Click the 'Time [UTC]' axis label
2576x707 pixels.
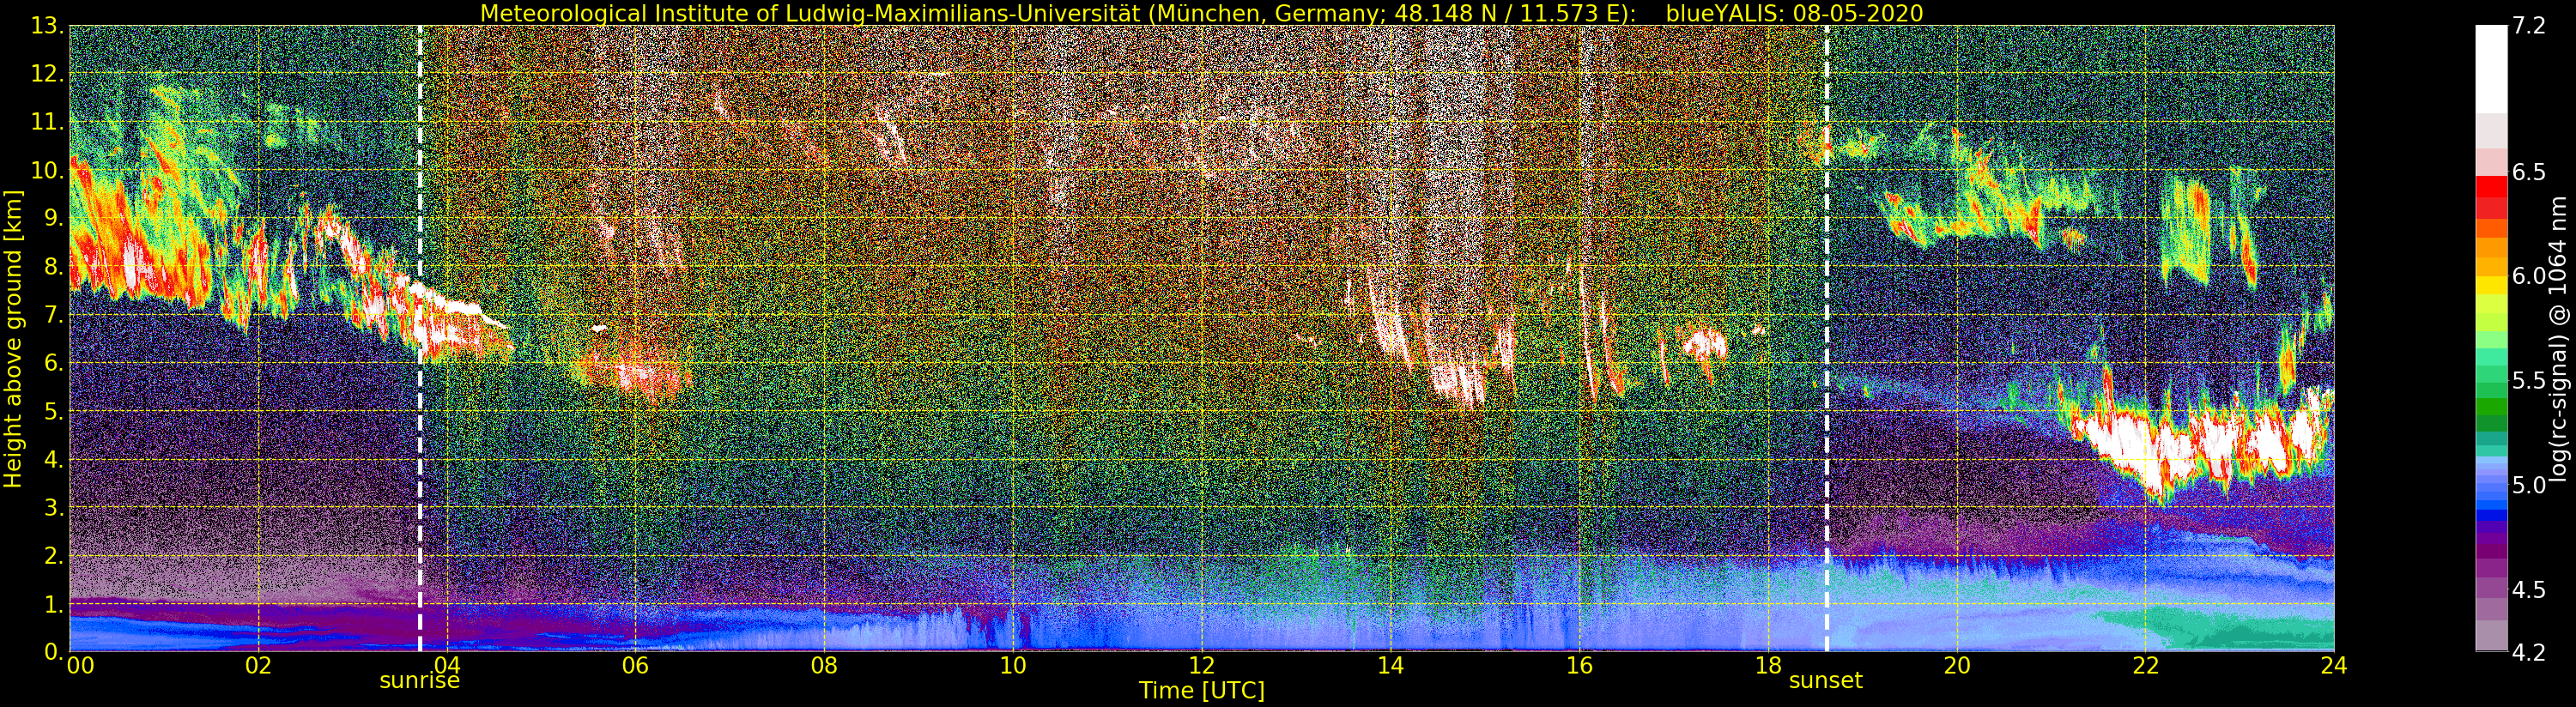[1202, 691]
